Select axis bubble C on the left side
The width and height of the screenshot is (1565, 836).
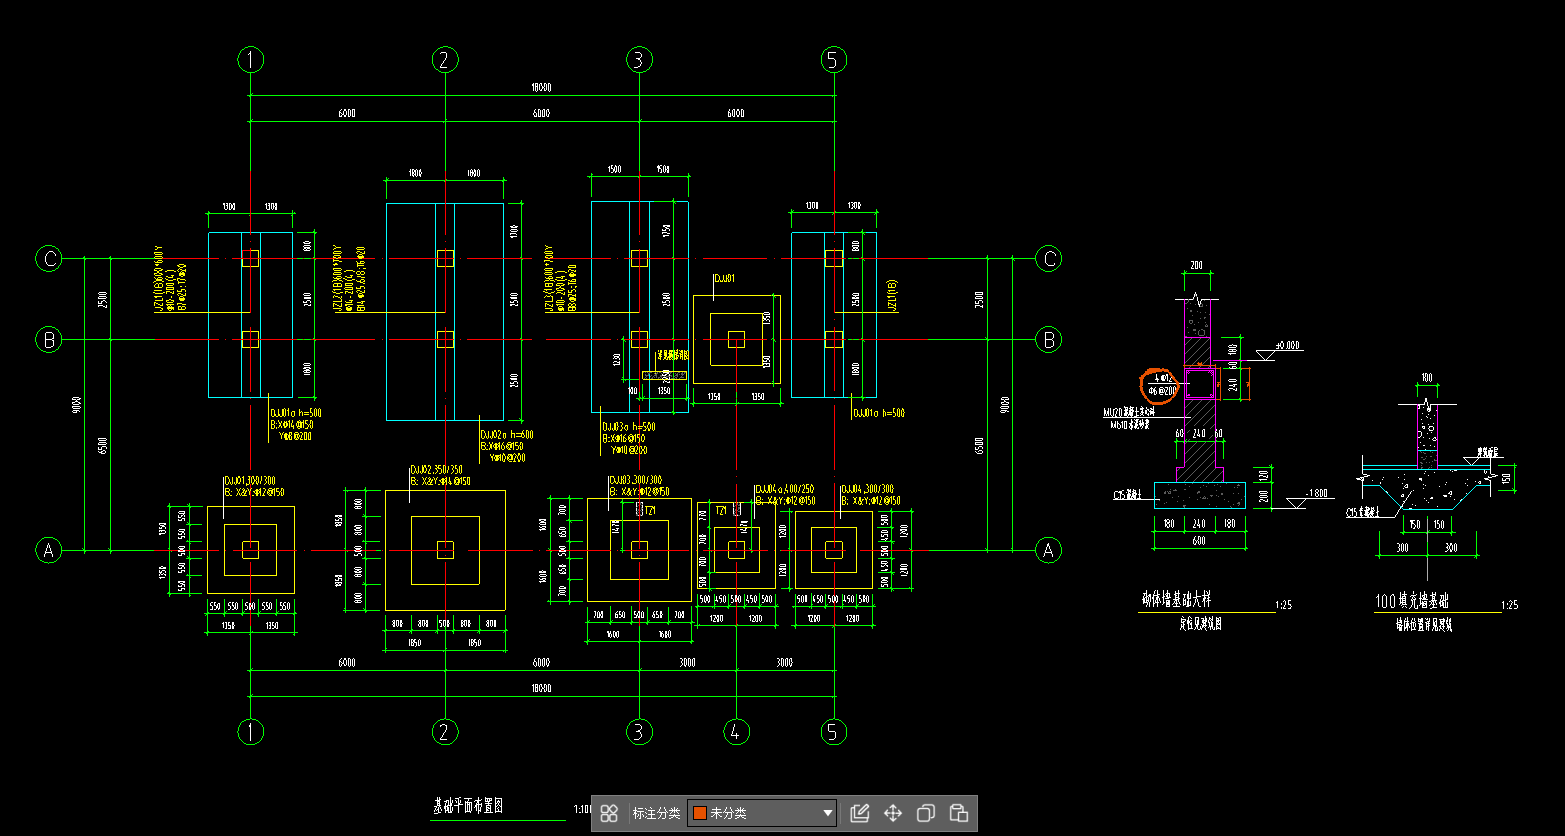[48, 259]
